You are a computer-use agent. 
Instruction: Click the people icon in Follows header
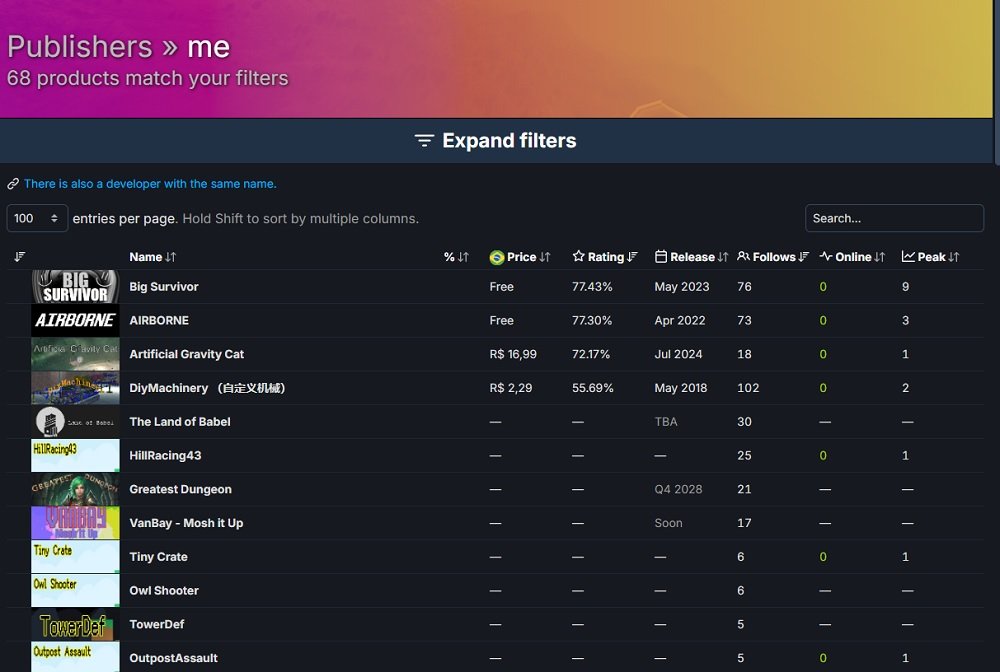tap(743, 257)
